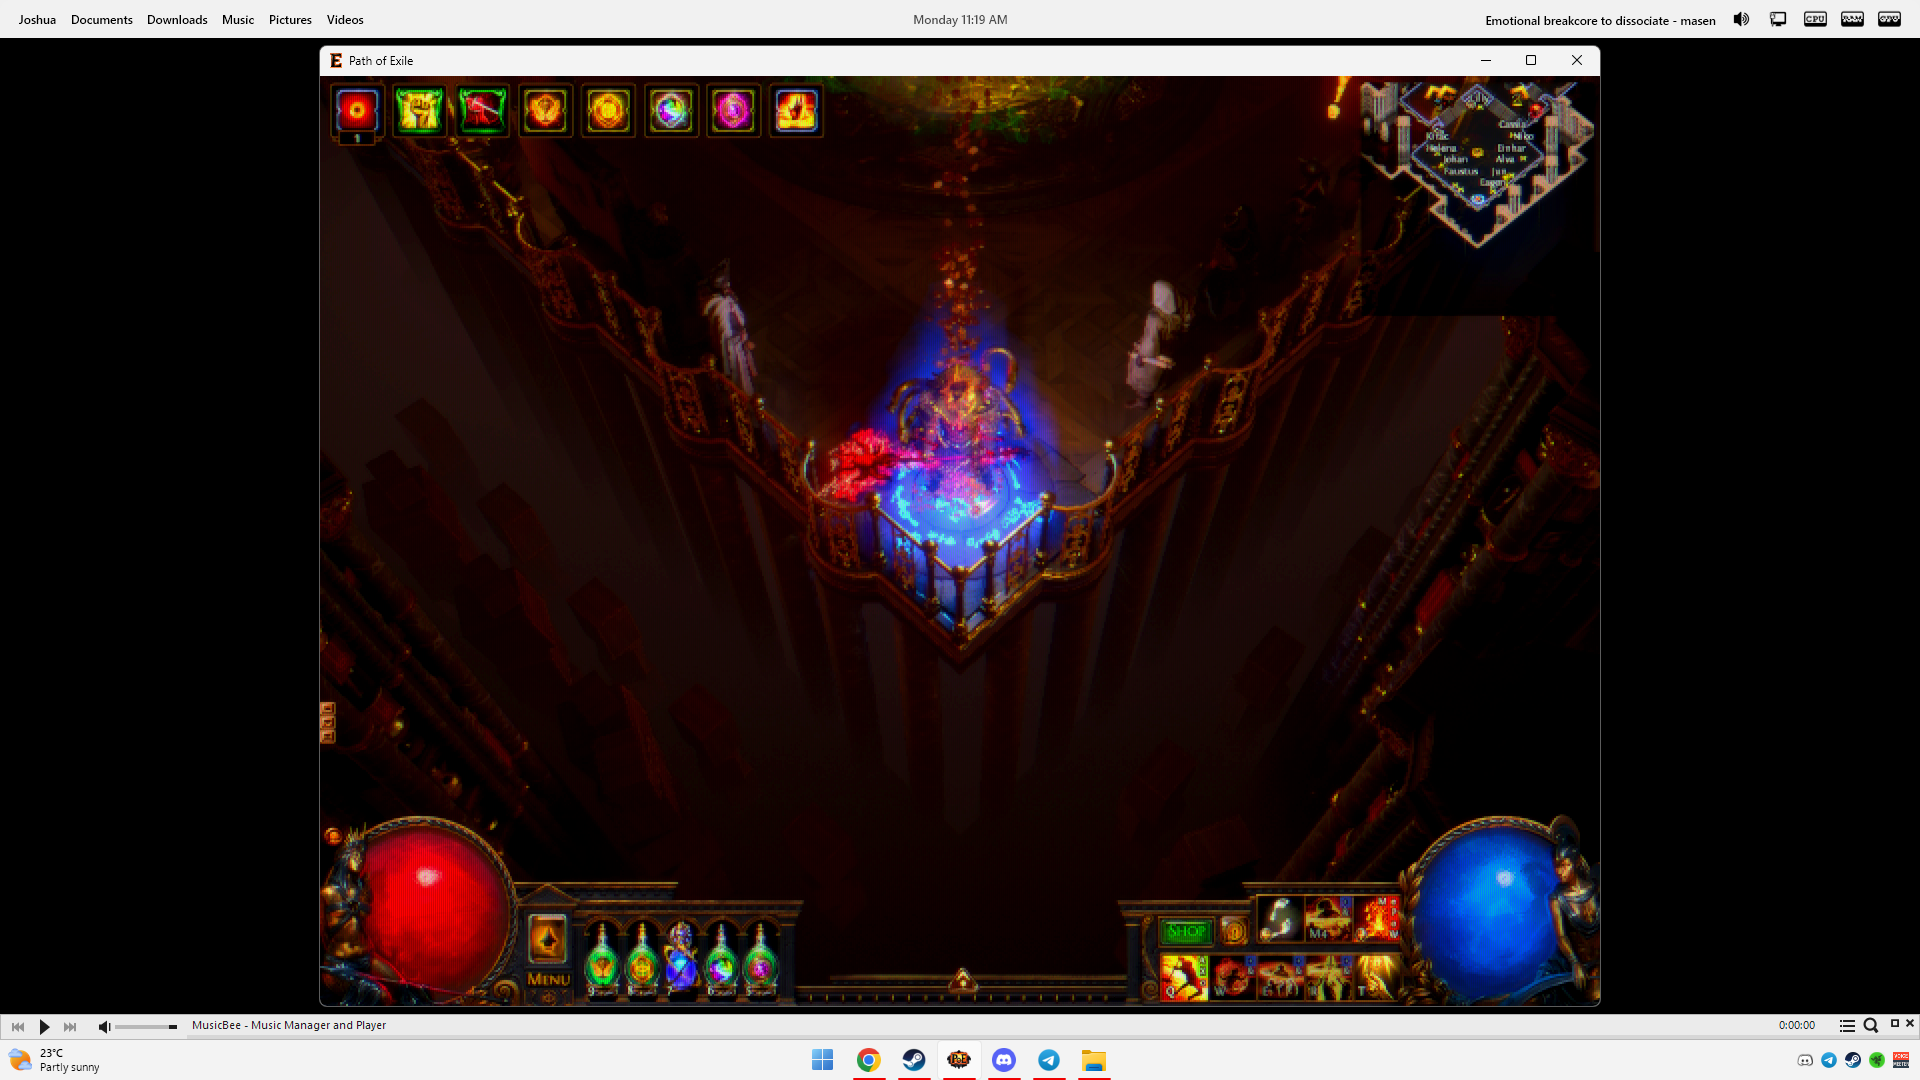Open Telegram from the taskbar

coord(1049,1060)
